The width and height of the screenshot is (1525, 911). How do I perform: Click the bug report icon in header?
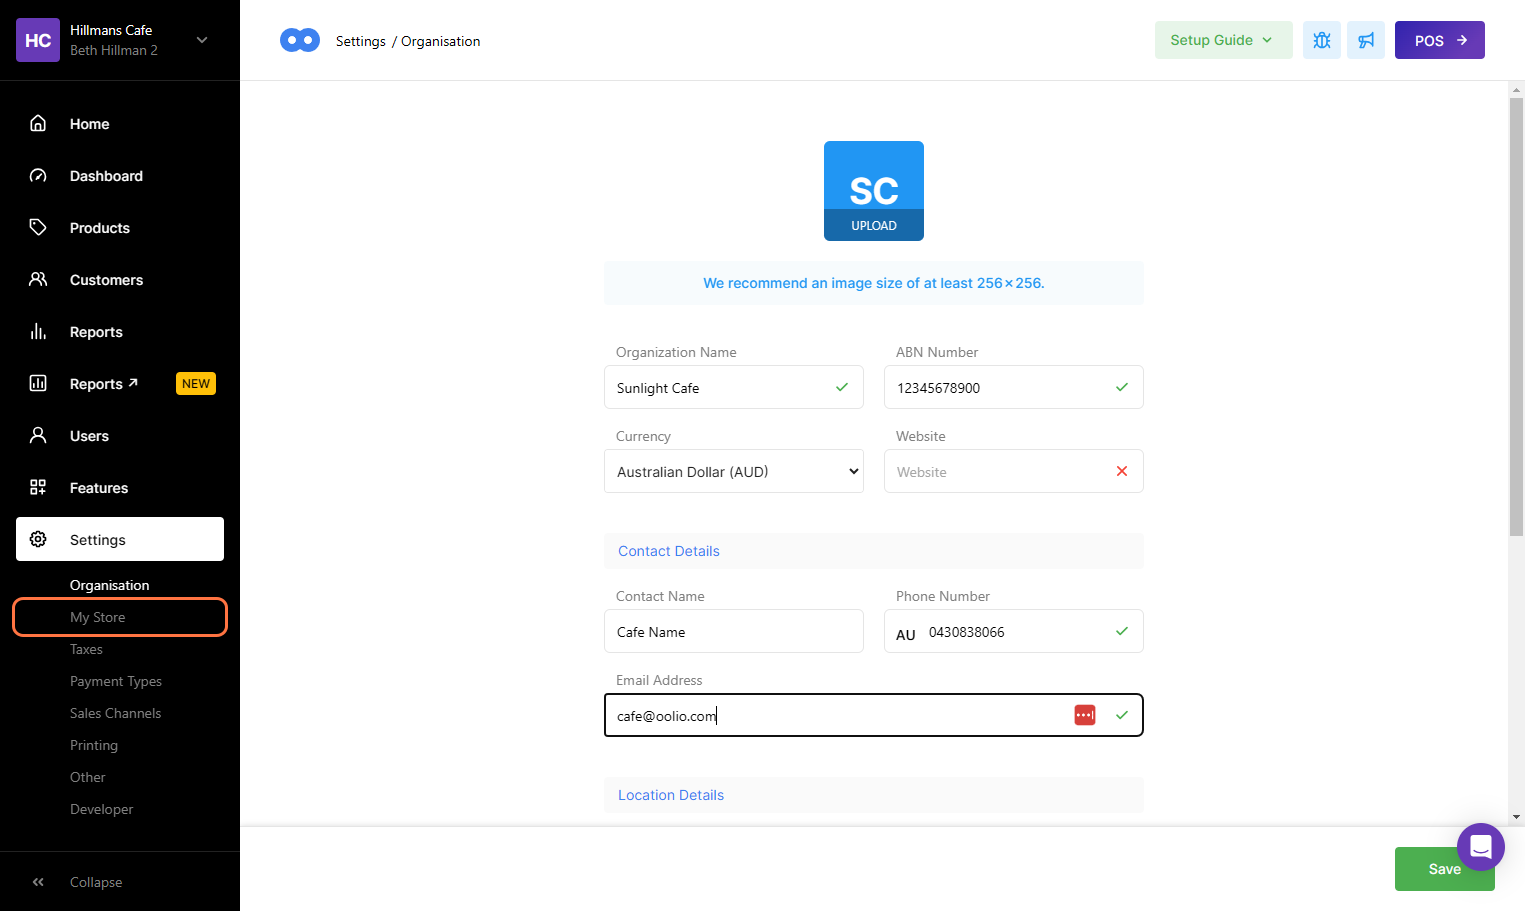[x=1321, y=40]
